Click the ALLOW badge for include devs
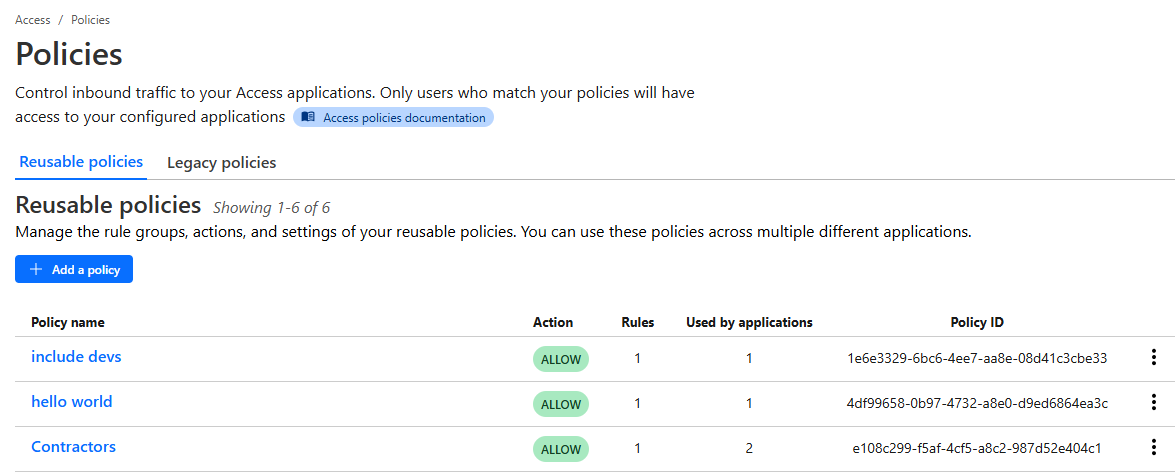Screen dimensions: 1175x473 click(x=560, y=359)
